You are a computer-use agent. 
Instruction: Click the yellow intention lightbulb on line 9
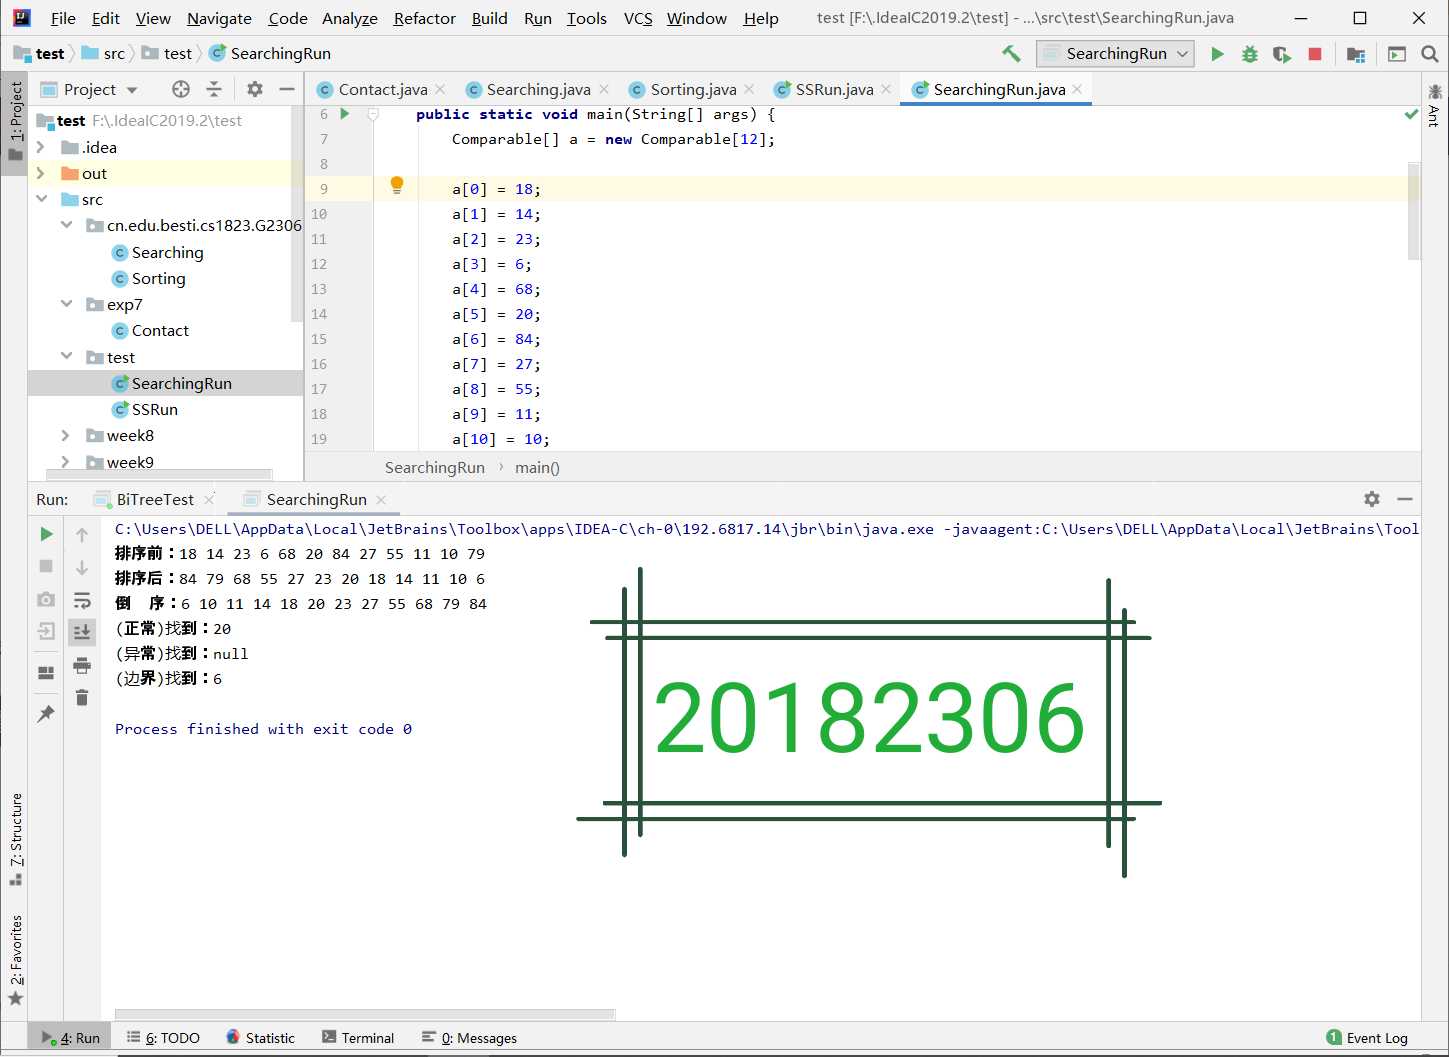(x=397, y=185)
